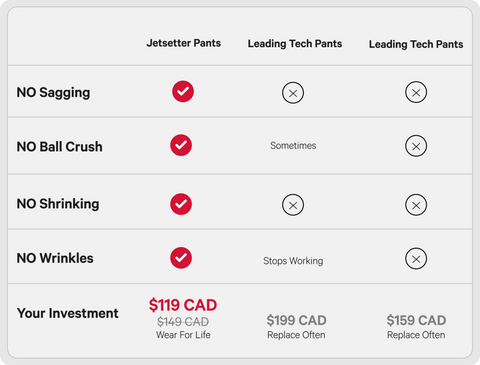Select the red checkmark beside NO Shrinking
Screen dimensions: 480x365
tap(181, 204)
